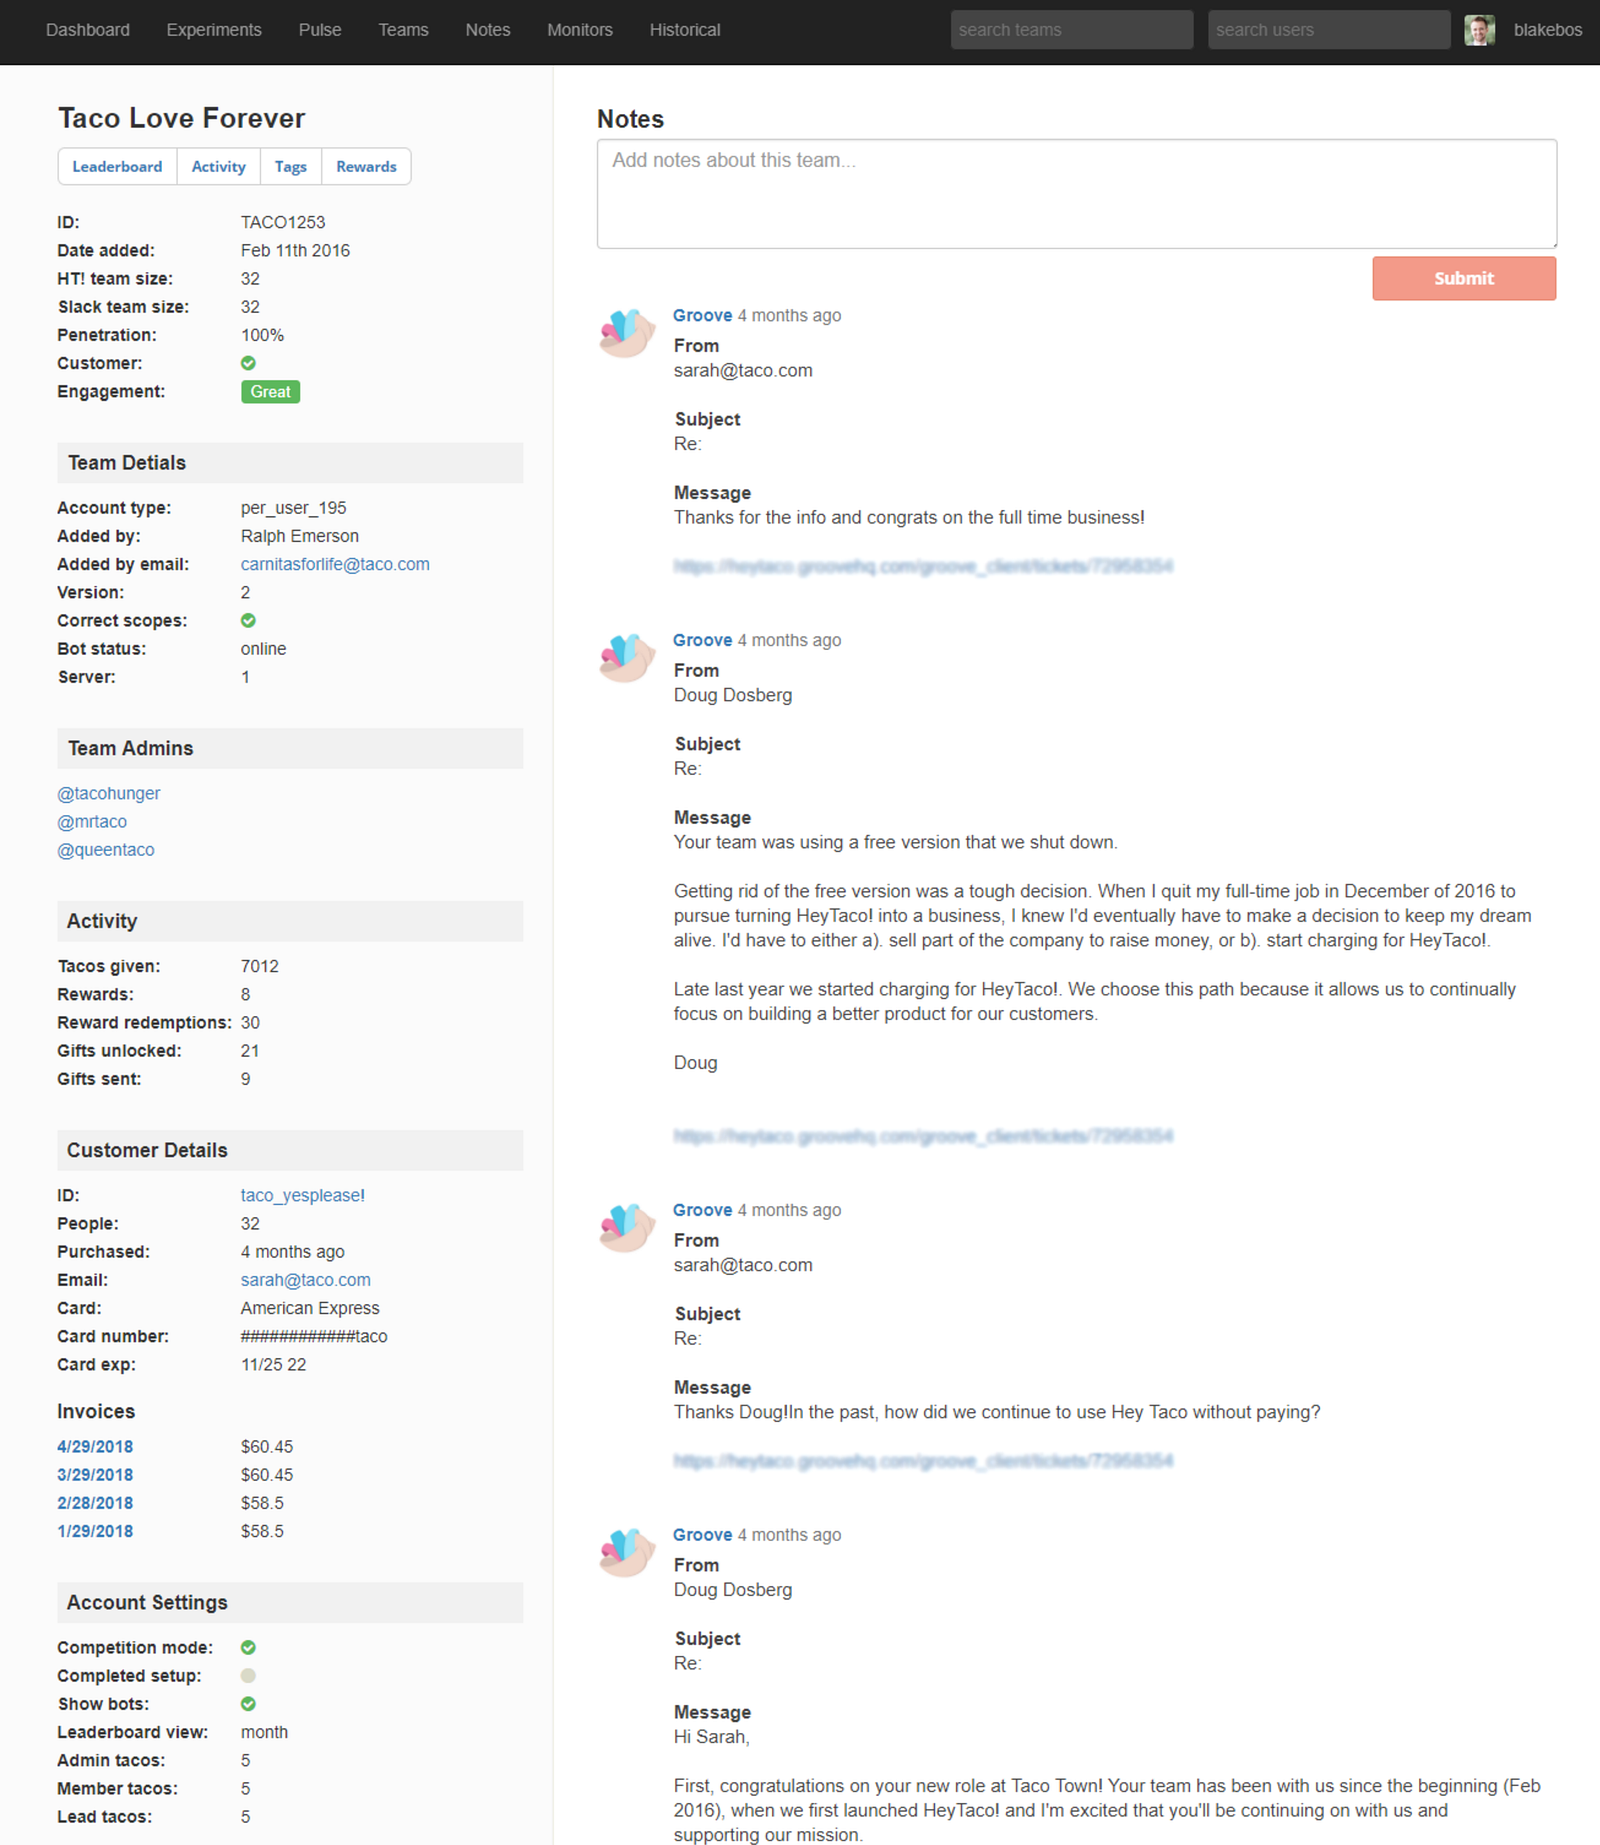Image resolution: width=1600 pixels, height=1845 pixels.
Task: Open blurred ticket link under the 'without paying' message
Action: pyautogui.click(x=923, y=1461)
